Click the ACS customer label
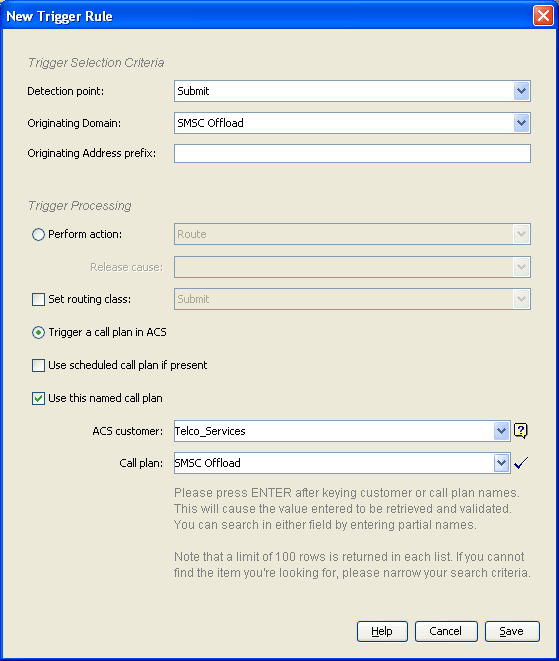Image resolution: width=559 pixels, height=661 pixels. [127, 431]
